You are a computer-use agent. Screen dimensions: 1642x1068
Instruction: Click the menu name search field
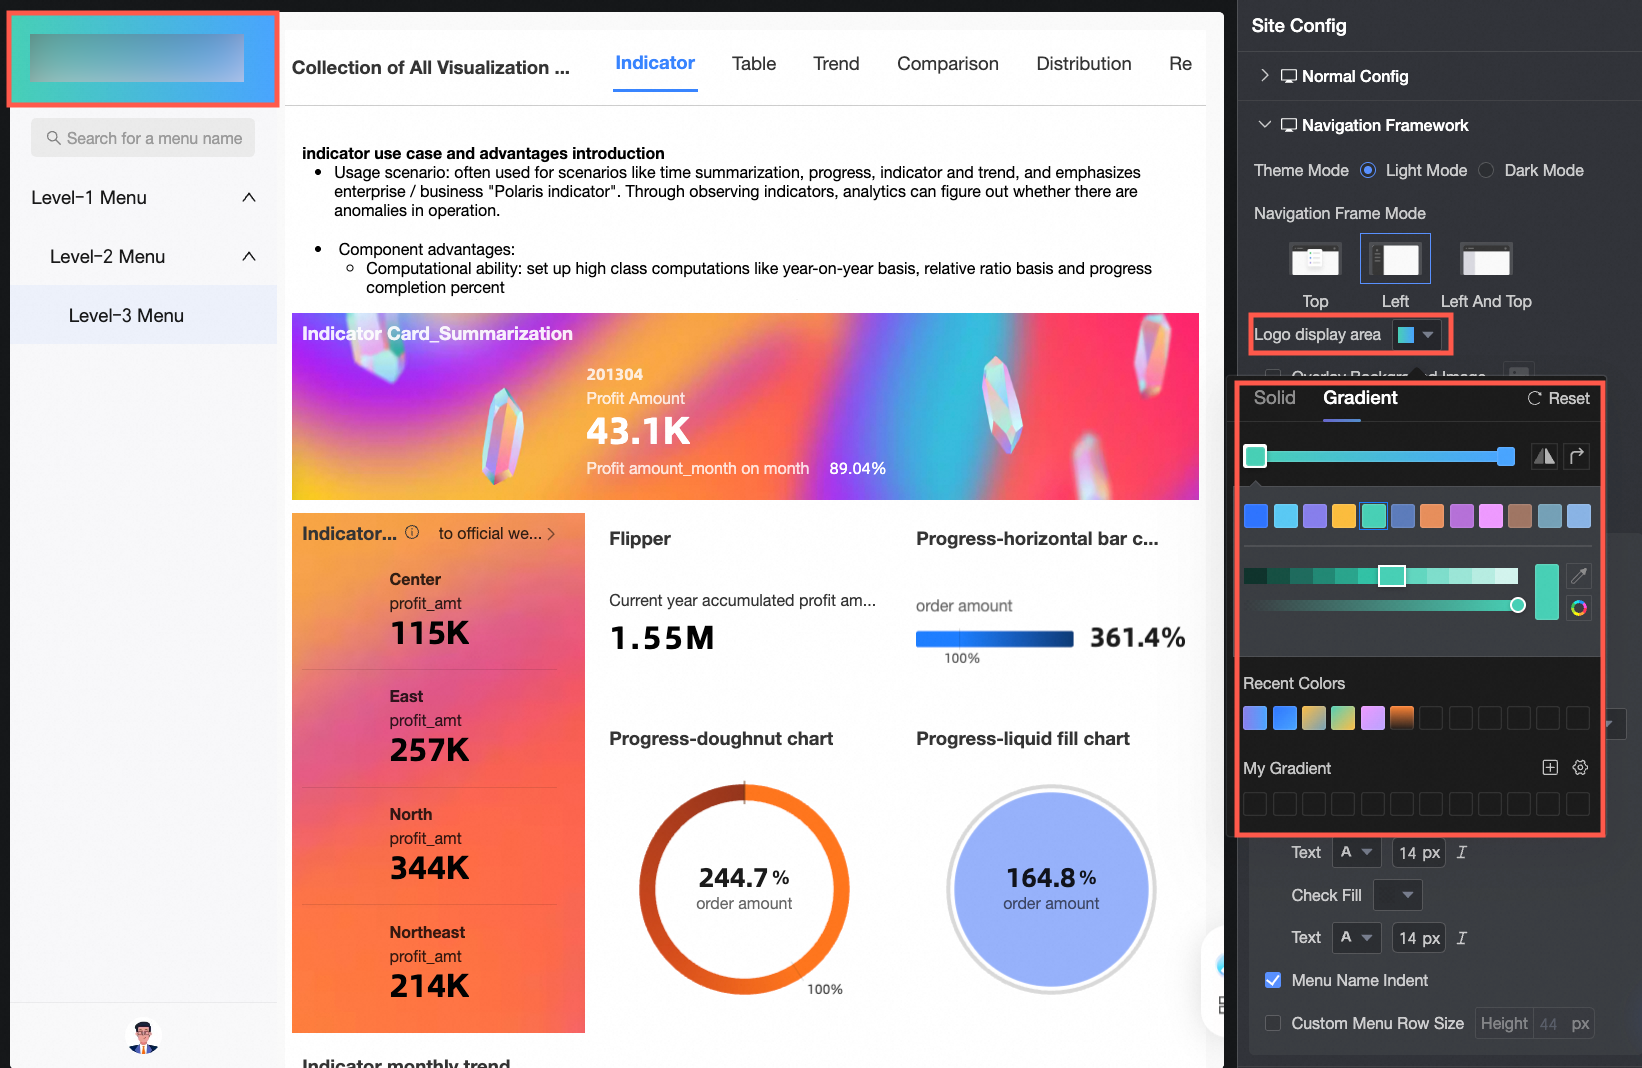[143, 138]
